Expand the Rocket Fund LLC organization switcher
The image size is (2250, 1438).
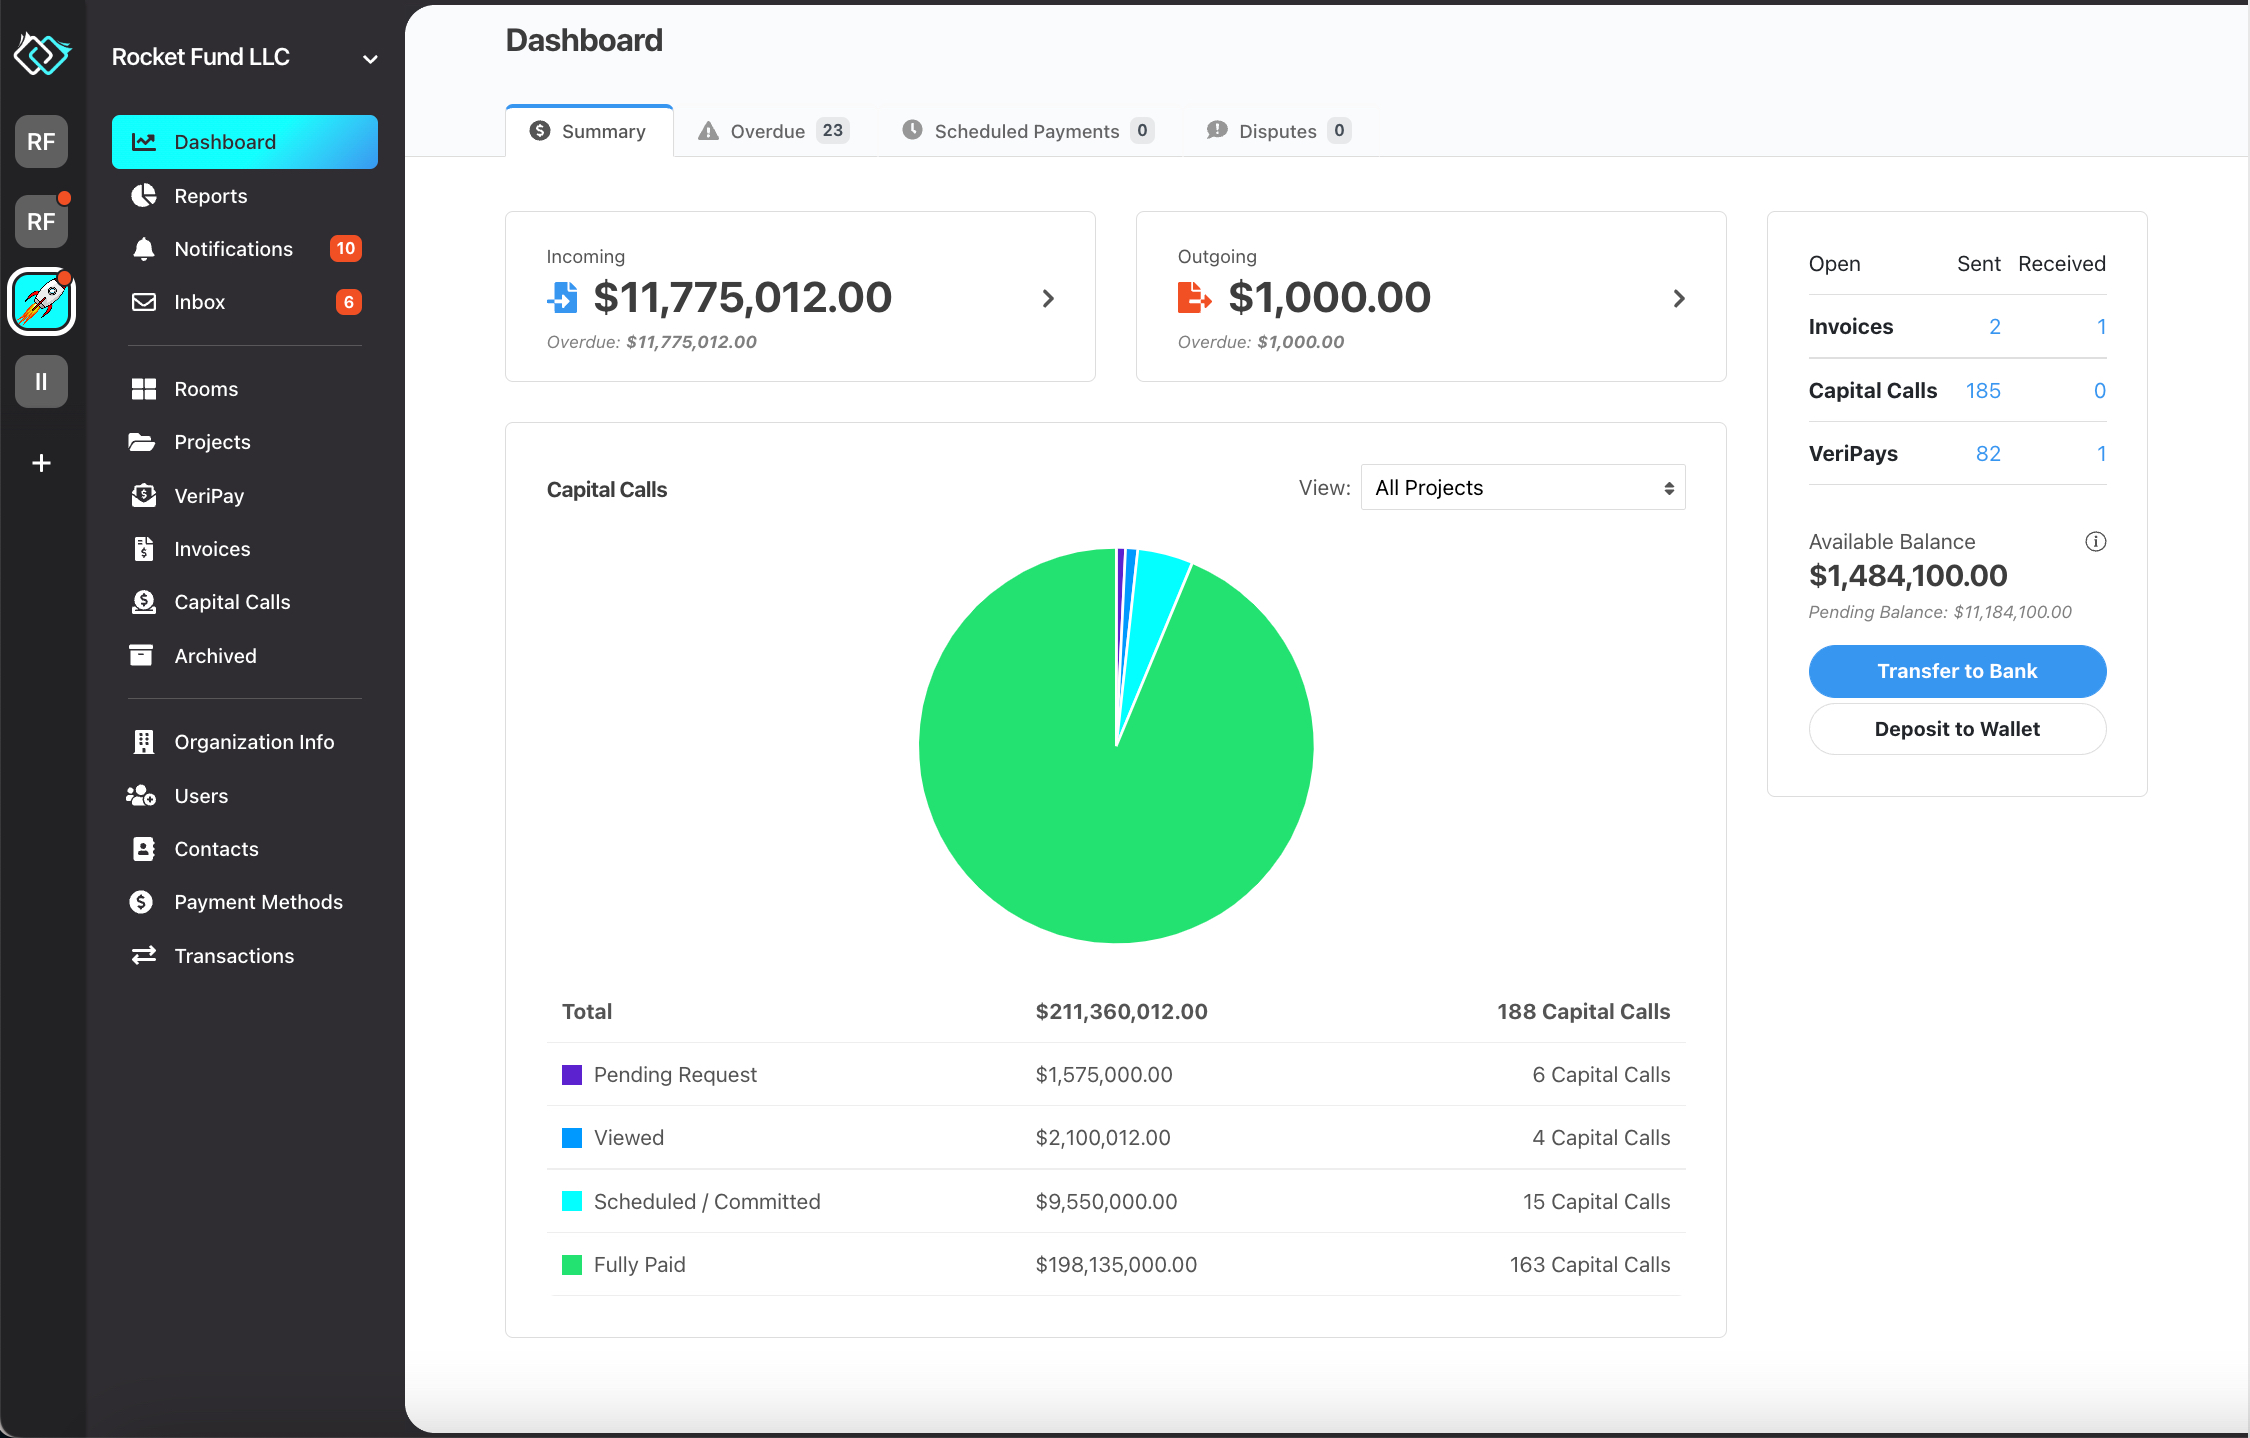(369, 57)
